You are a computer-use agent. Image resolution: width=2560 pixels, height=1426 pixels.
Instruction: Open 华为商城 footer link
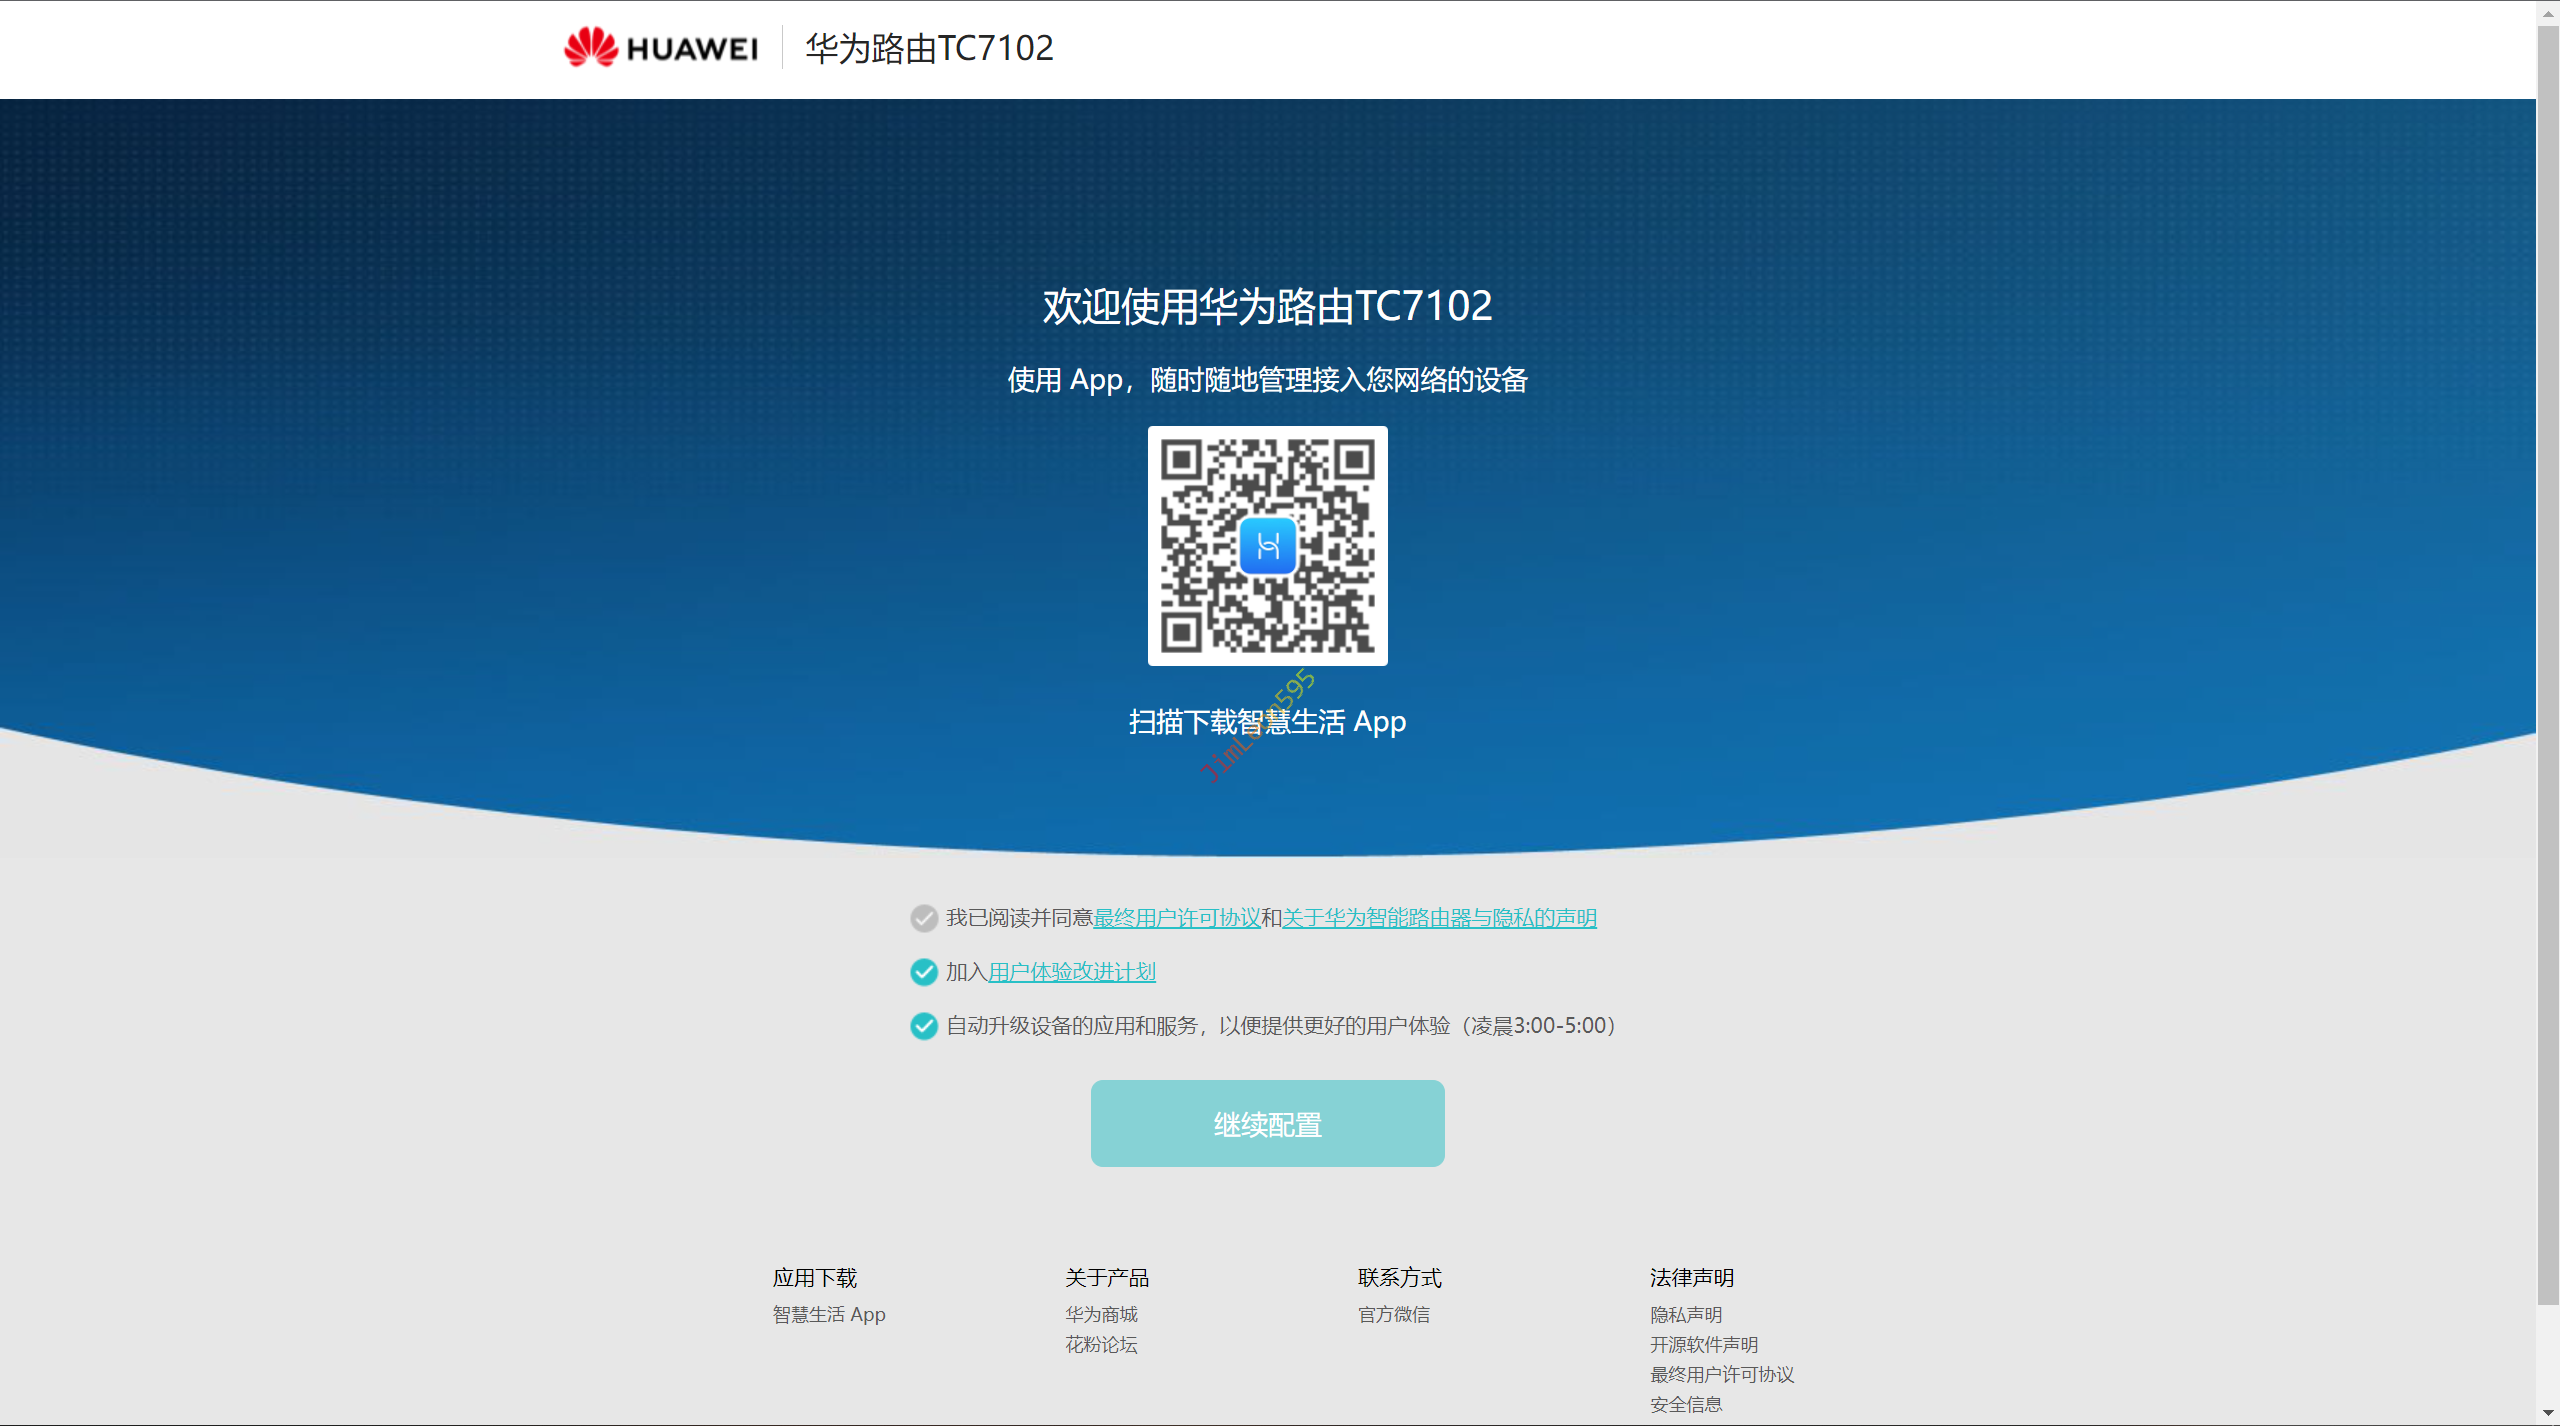point(1101,1315)
